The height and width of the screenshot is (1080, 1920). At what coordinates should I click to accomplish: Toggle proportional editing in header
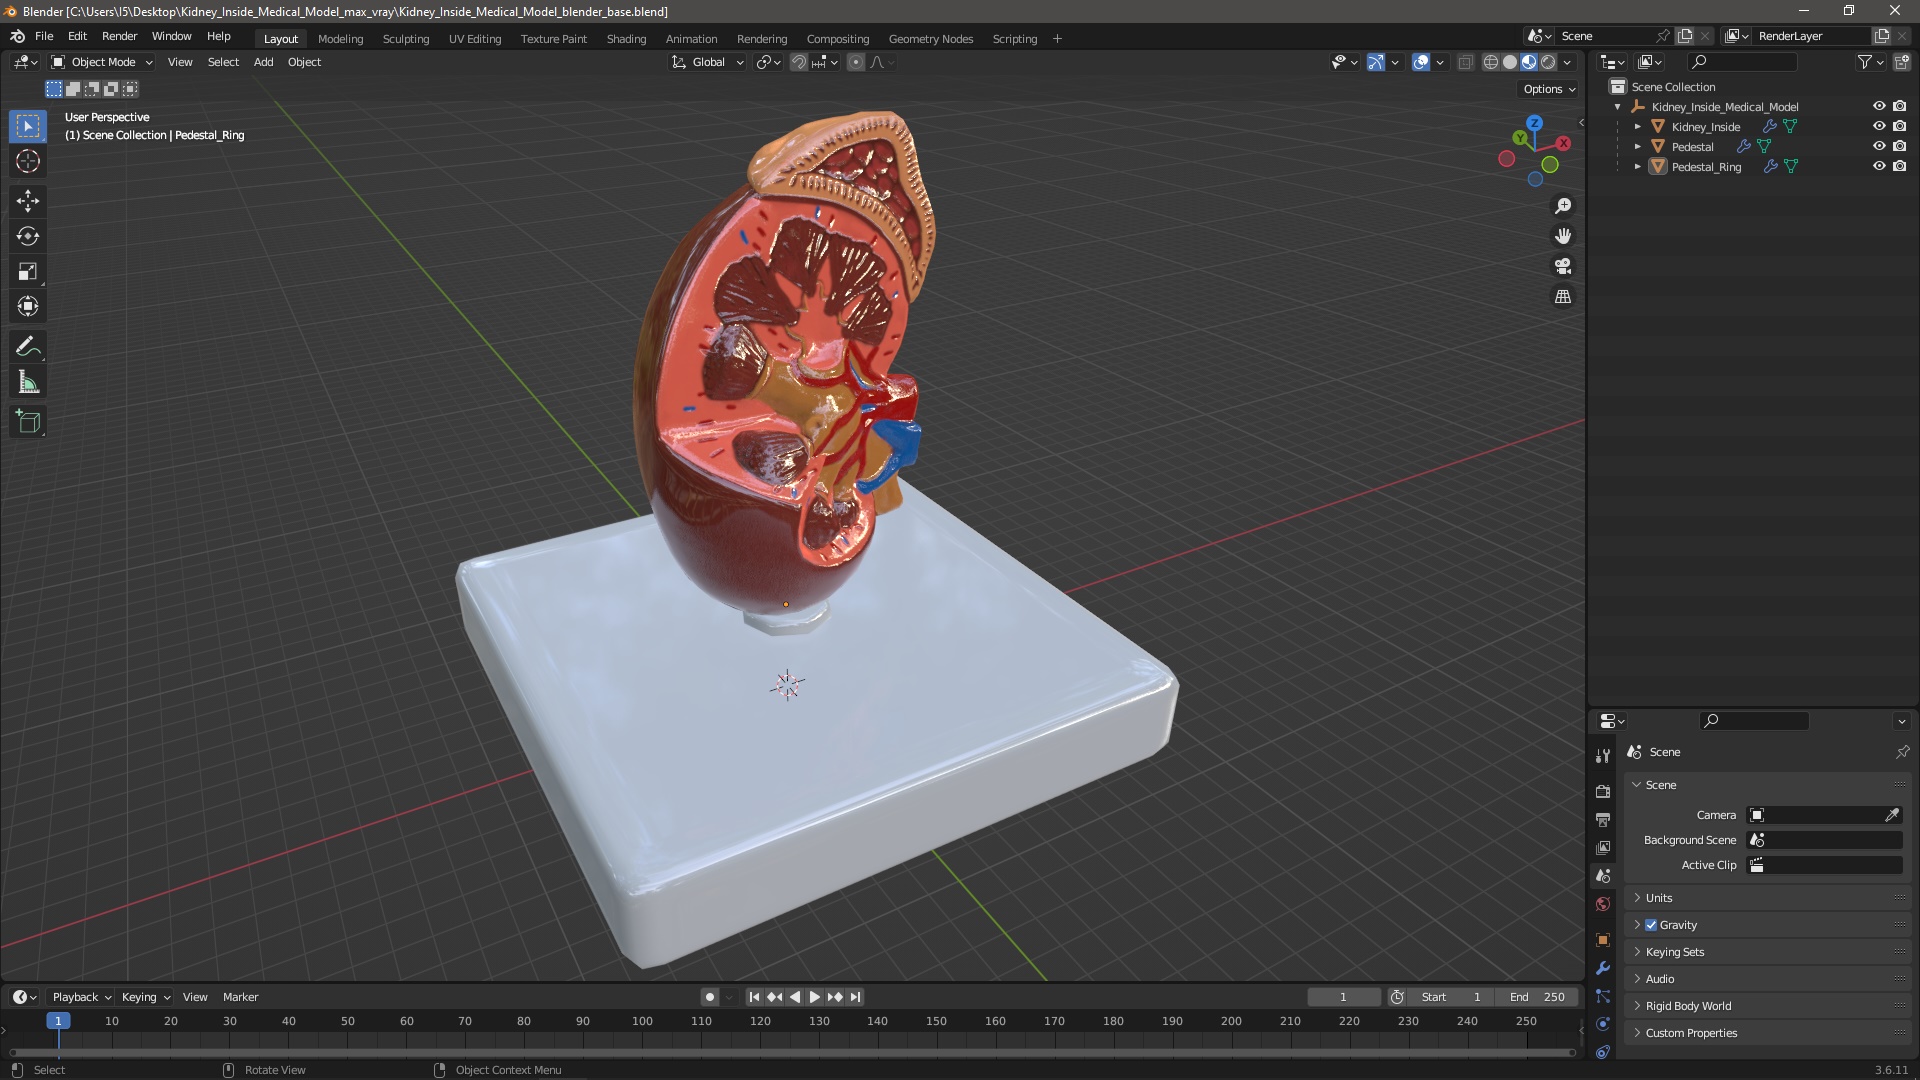point(856,62)
